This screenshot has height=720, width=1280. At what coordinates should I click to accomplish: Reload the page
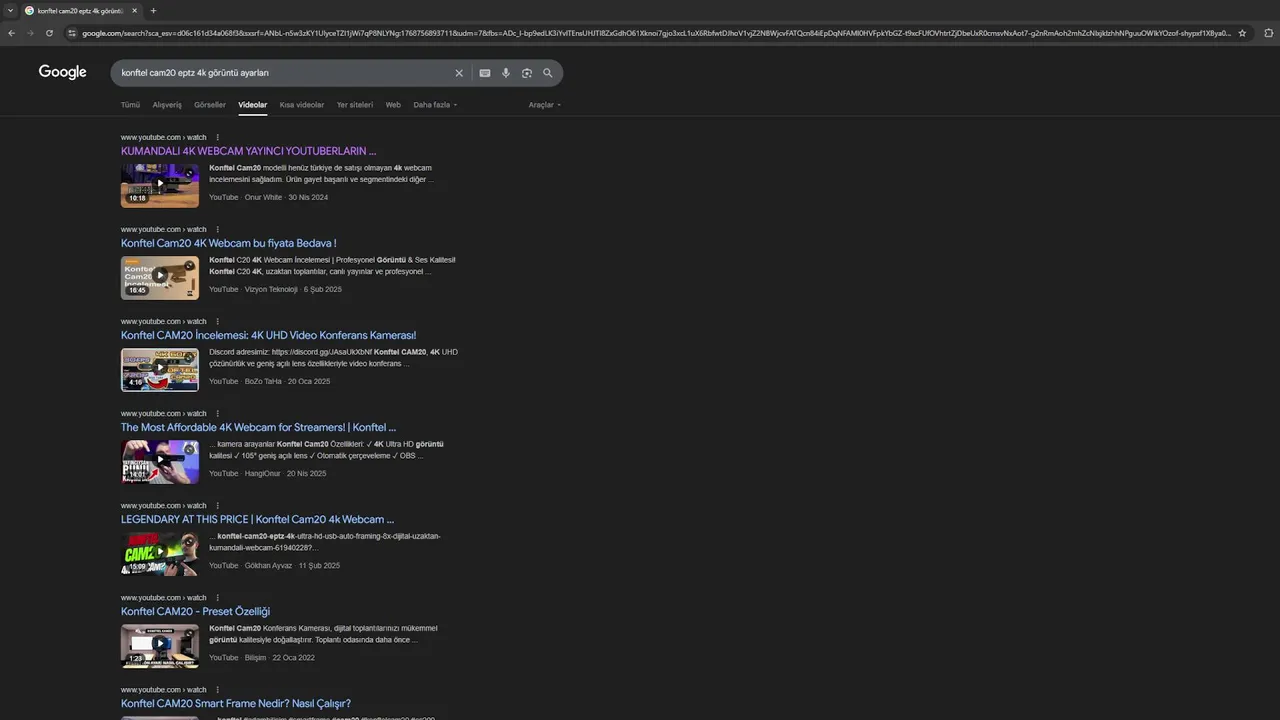(49, 33)
